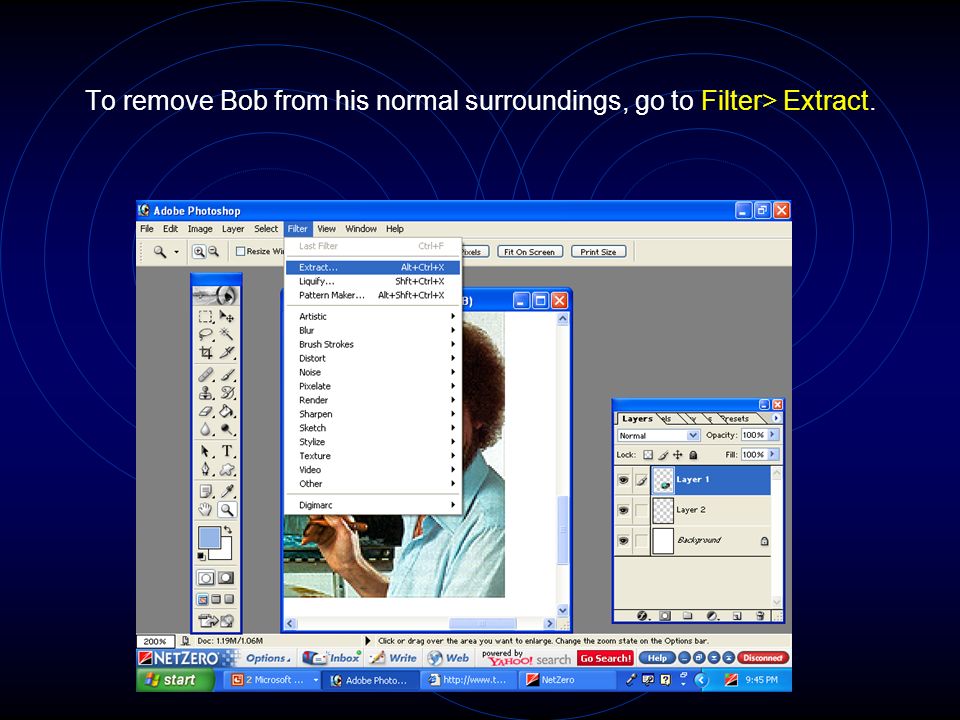The height and width of the screenshot is (720, 960).
Task: Select the Brush tool in toolbox
Action: click(x=227, y=374)
